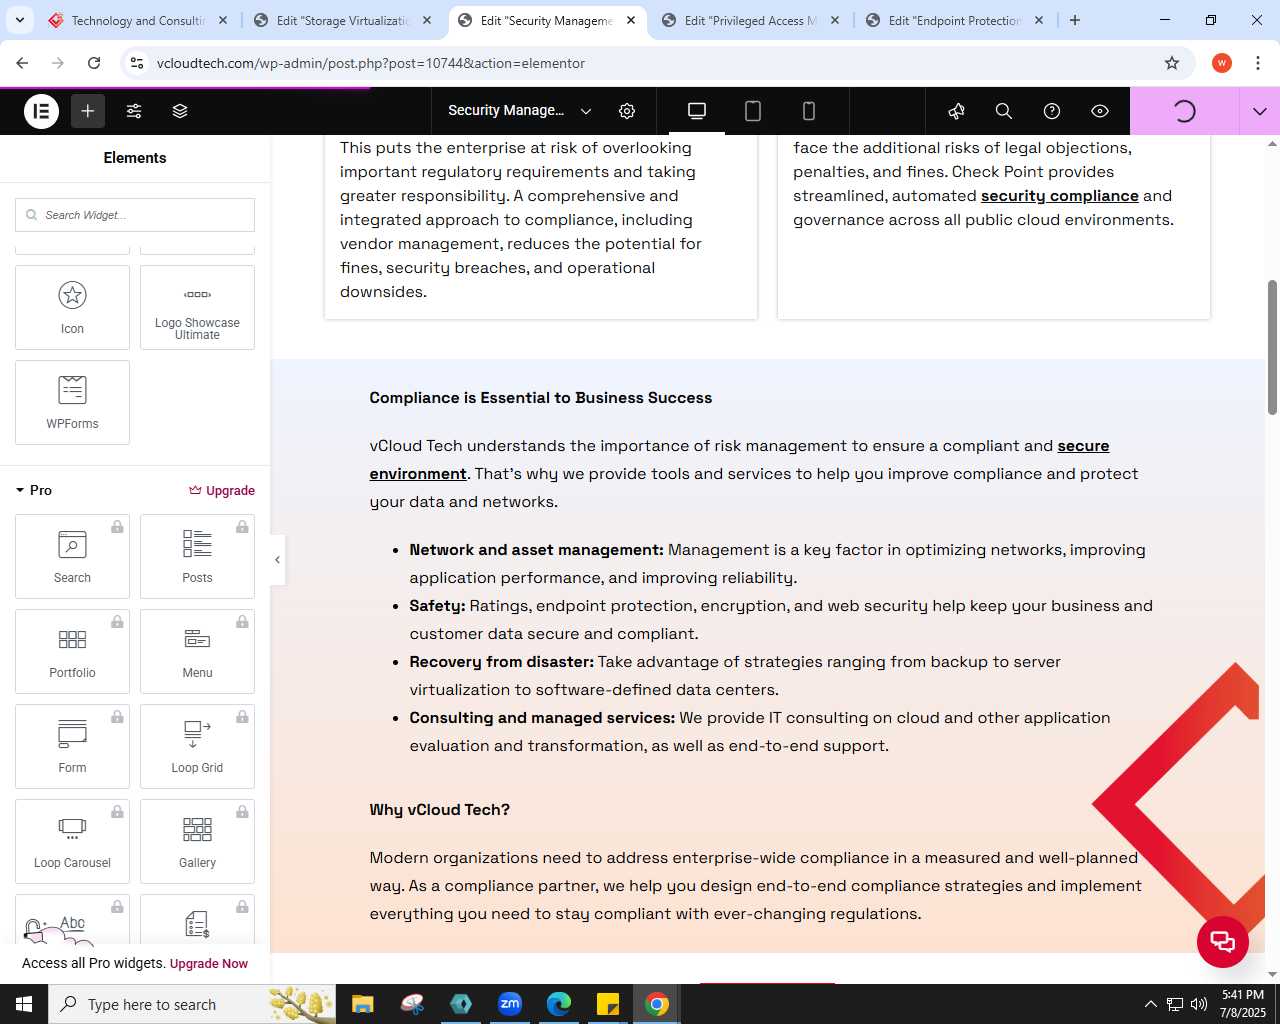1280x1024 pixels.
Task: Preview changes with the eye icon
Action: point(1100,111)
